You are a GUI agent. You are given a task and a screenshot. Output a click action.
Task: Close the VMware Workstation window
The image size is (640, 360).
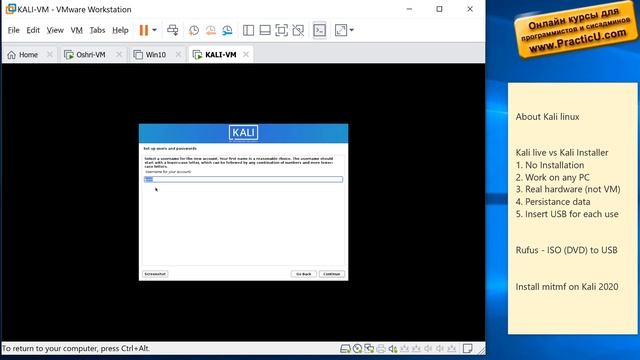pos(470,9)
